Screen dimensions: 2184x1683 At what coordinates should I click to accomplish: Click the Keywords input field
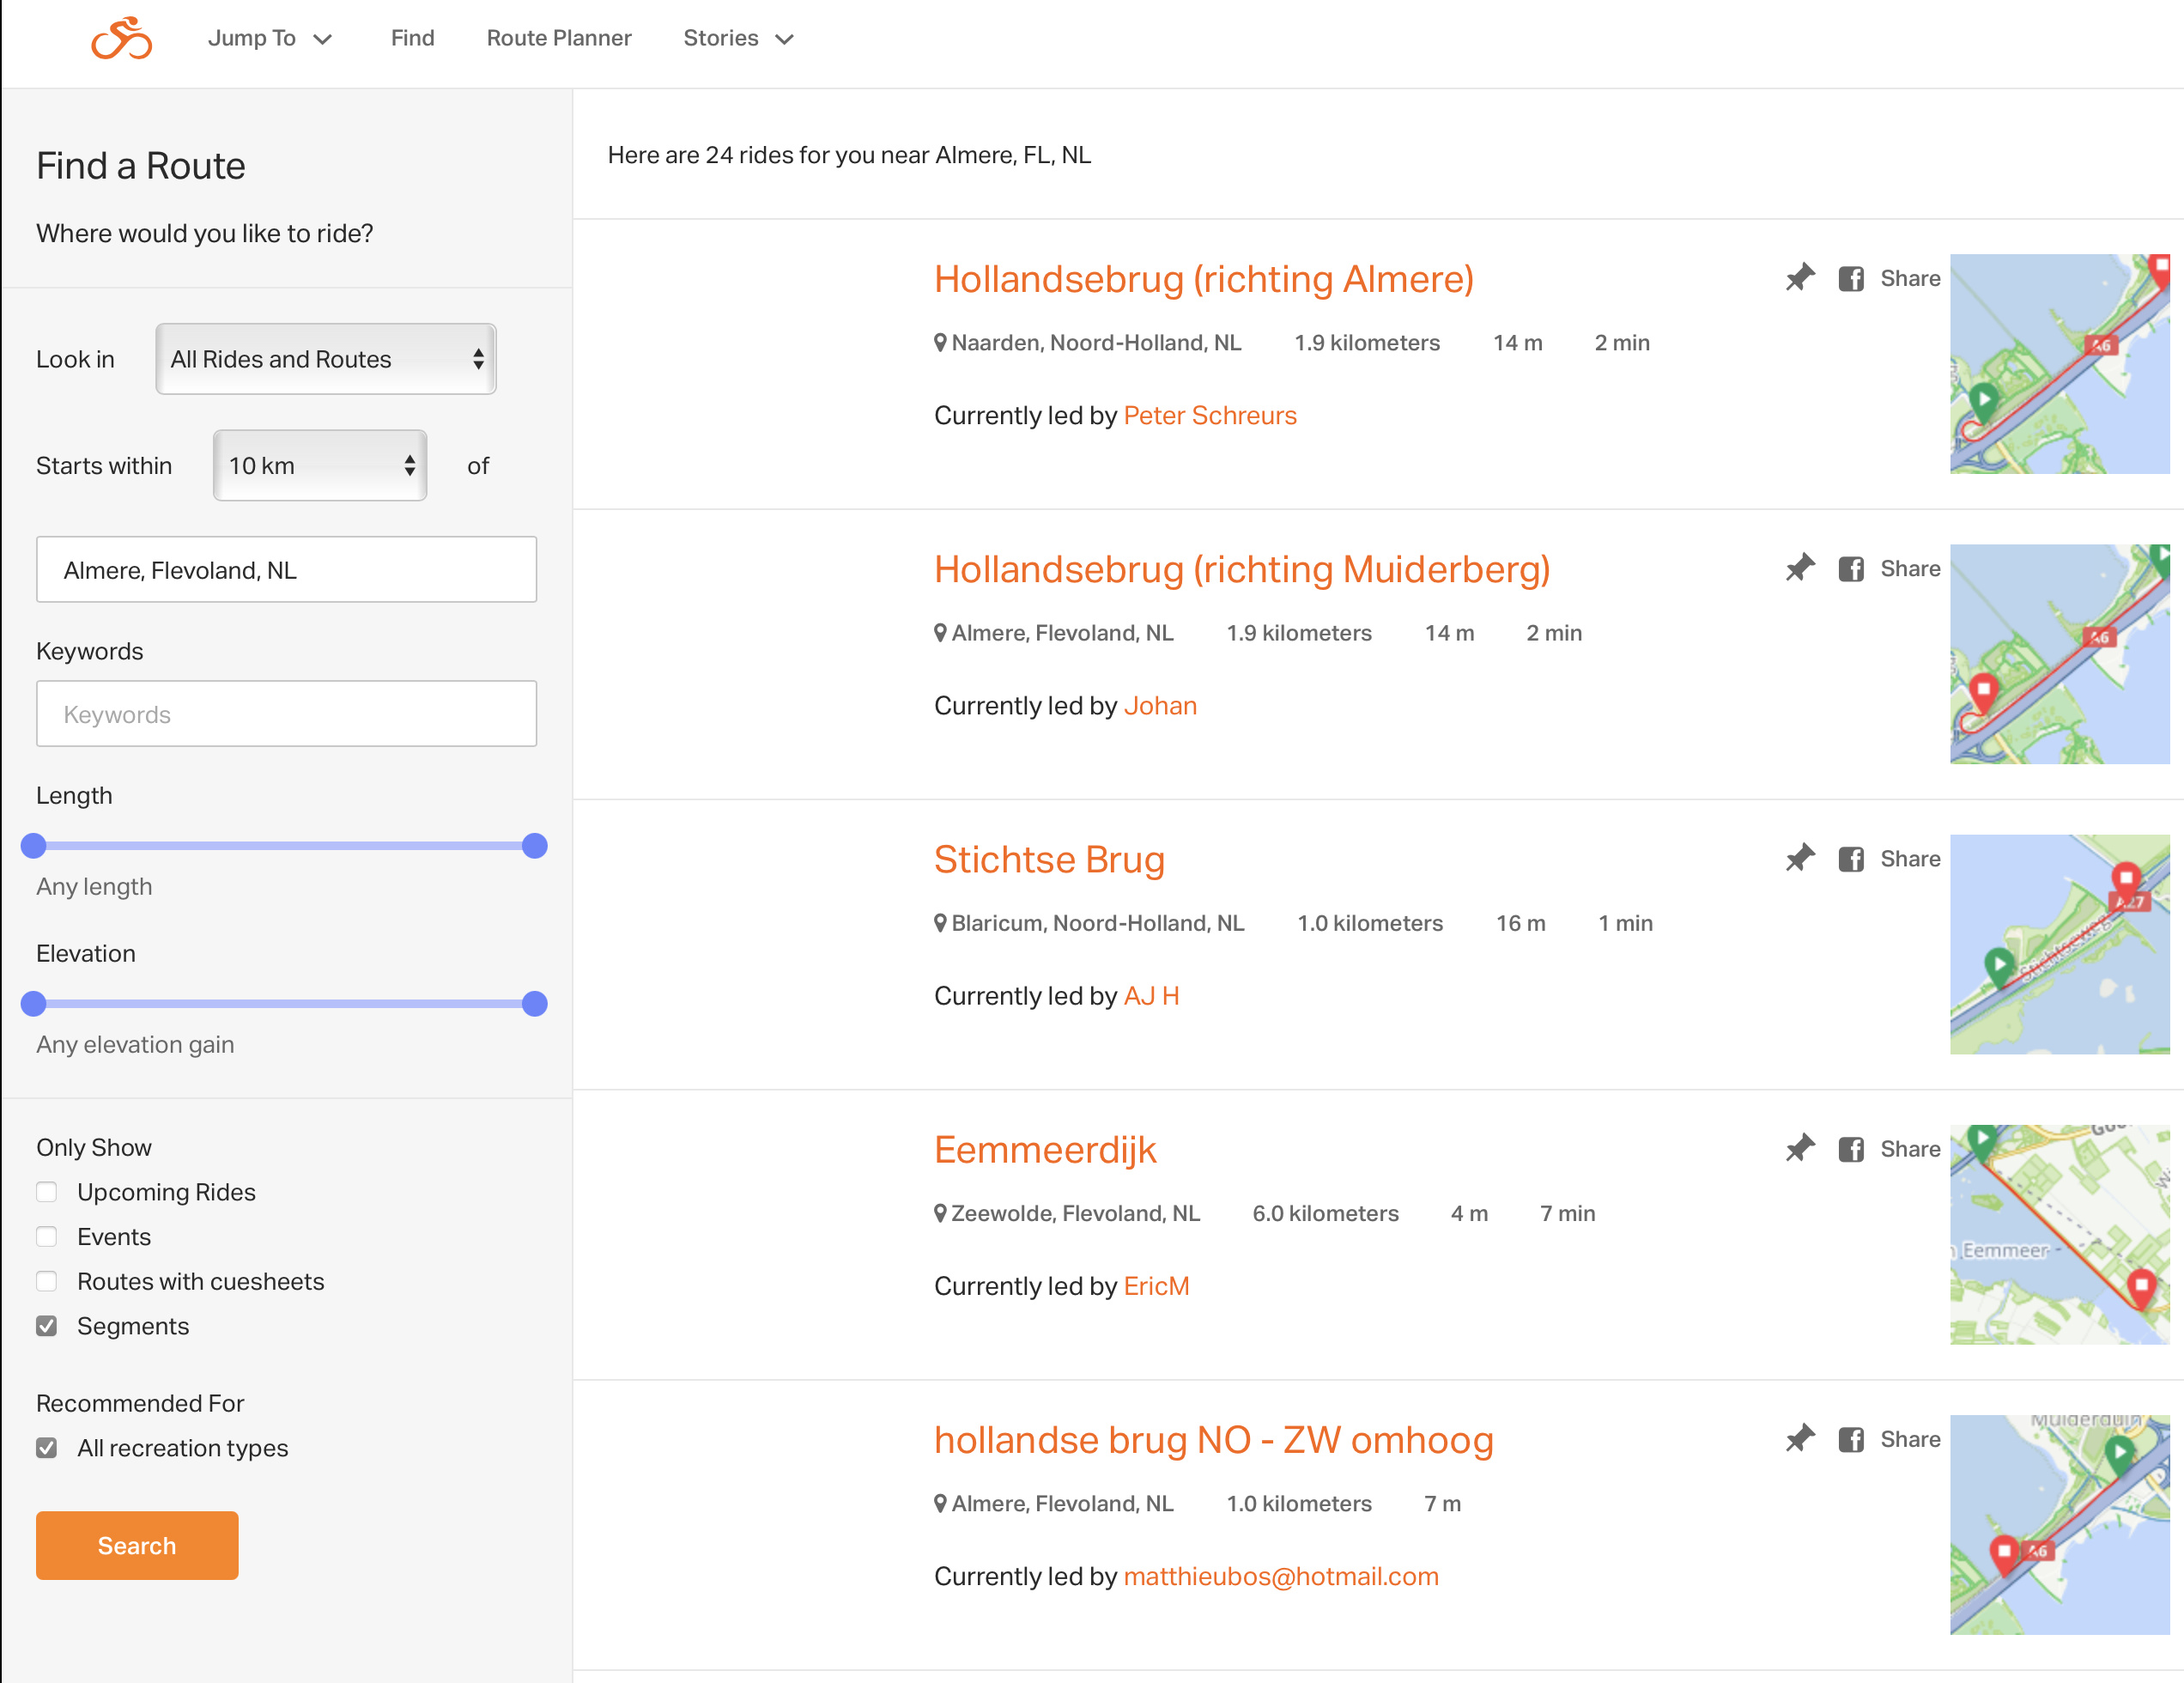coord(287,714)
